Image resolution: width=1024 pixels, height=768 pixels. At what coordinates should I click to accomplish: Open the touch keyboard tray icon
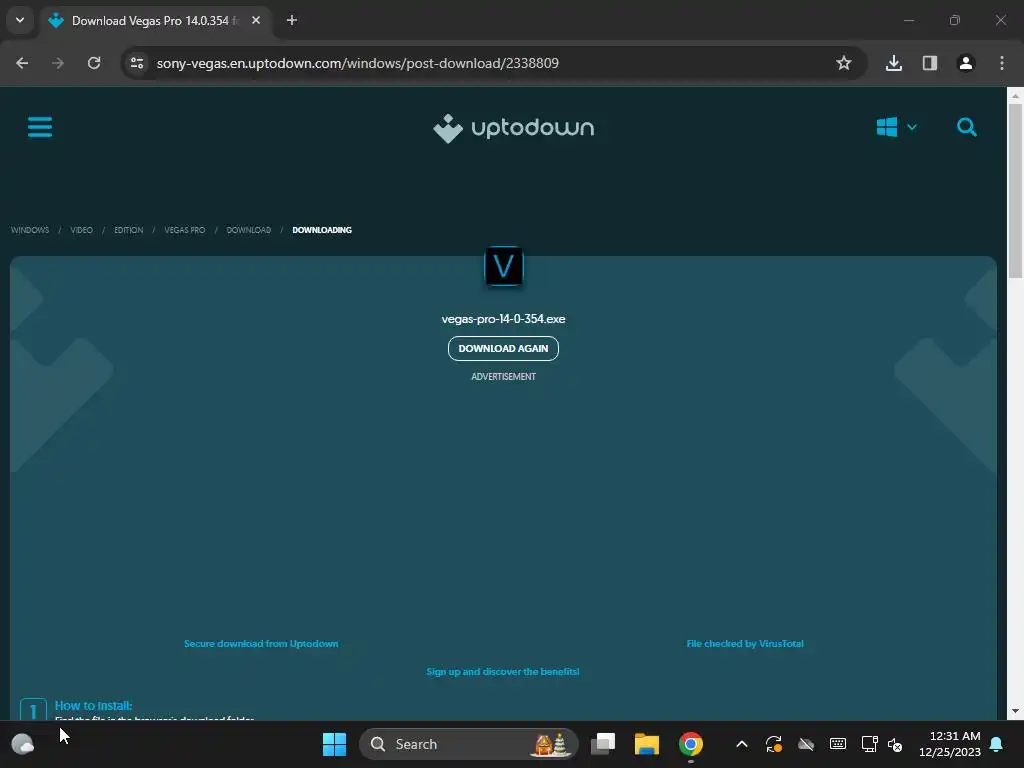[x=838, y=744]
